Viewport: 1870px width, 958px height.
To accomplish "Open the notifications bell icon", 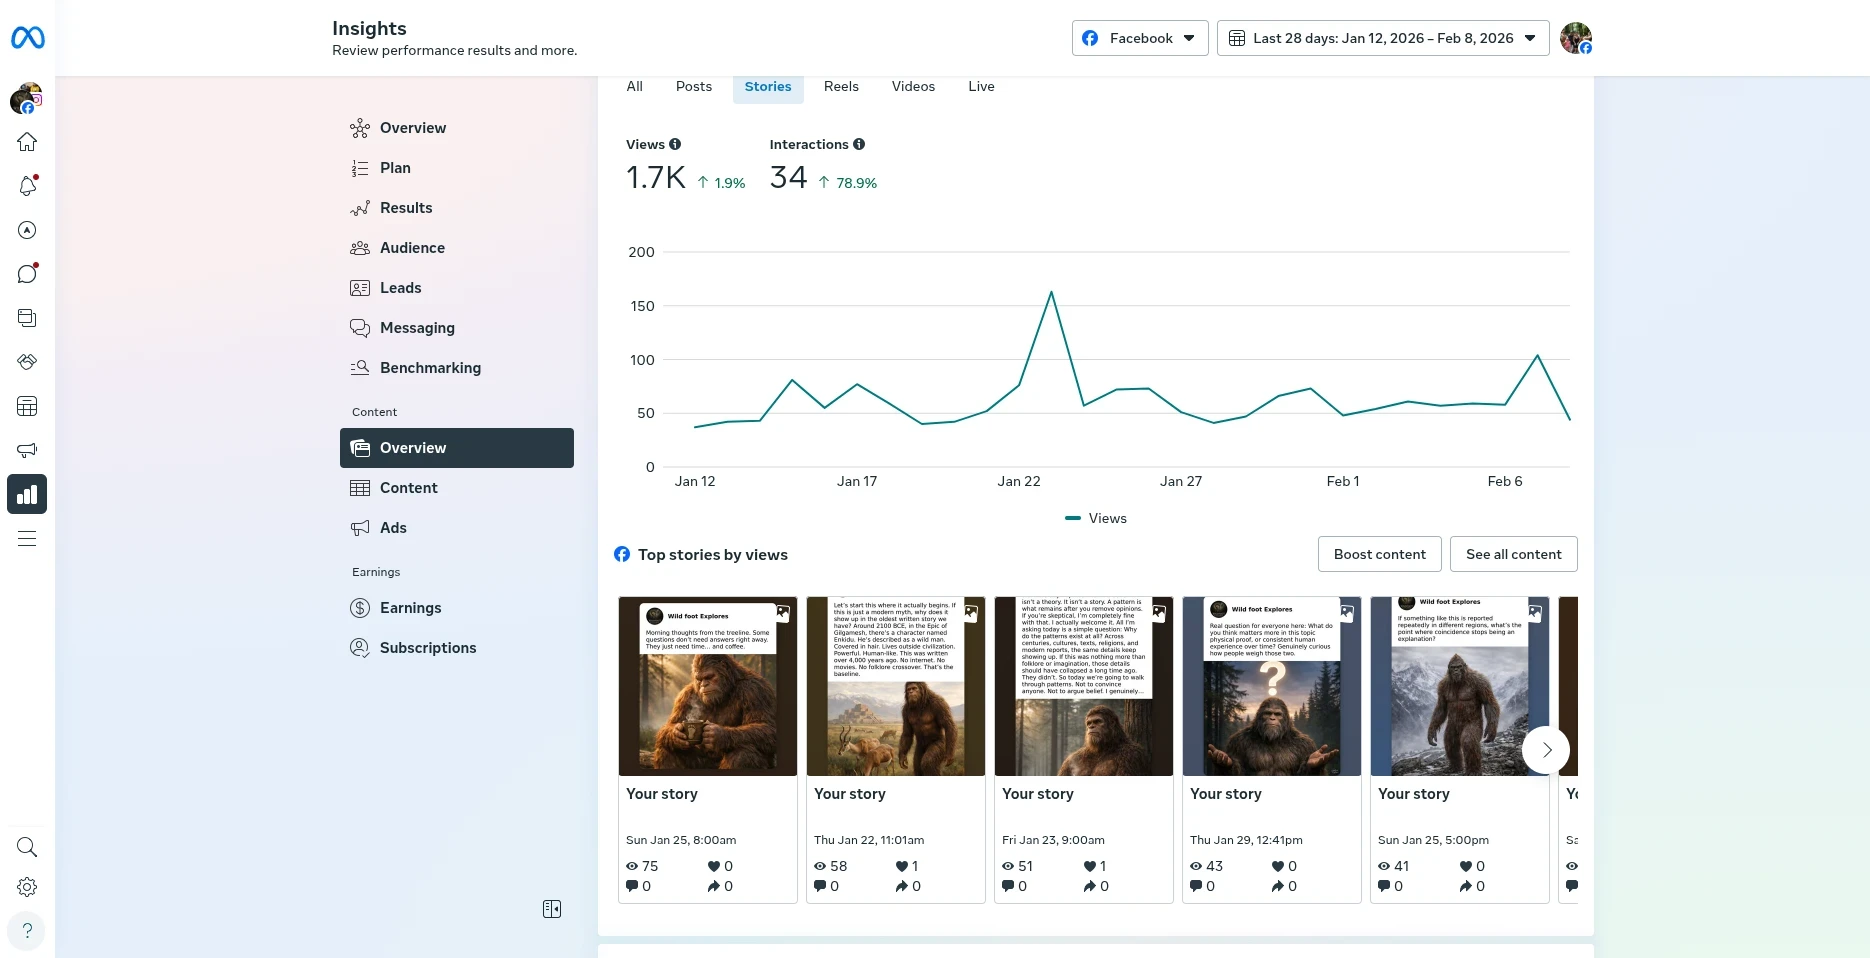I will (27, 186).
